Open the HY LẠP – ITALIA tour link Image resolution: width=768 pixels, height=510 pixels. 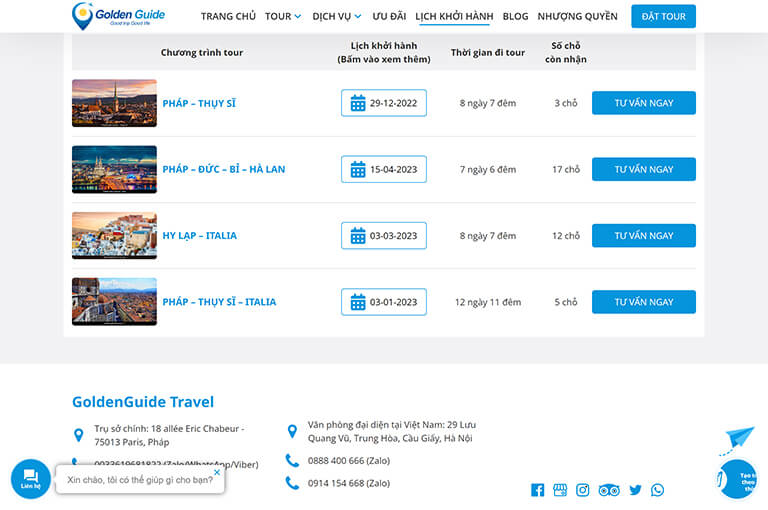tap(199, 236)
